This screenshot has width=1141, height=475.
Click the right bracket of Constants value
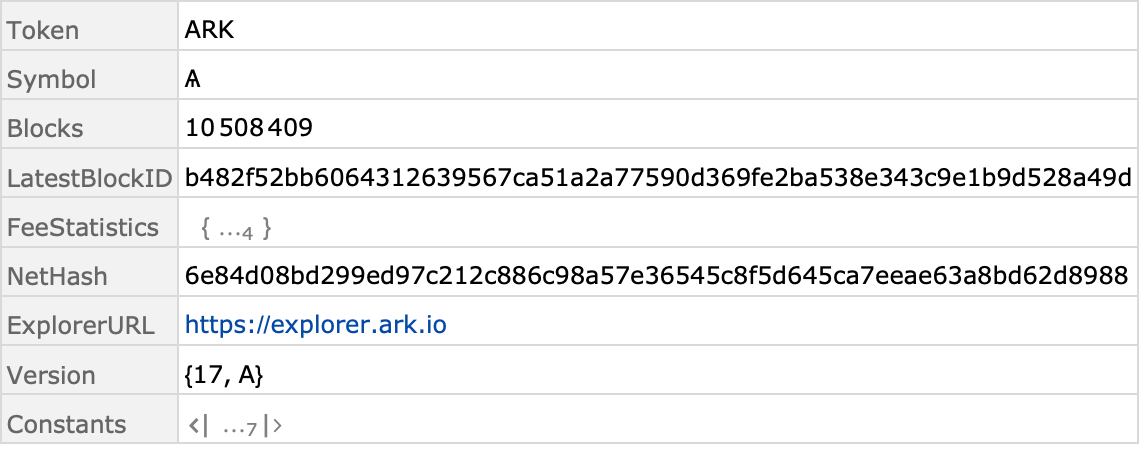(273, 426)
